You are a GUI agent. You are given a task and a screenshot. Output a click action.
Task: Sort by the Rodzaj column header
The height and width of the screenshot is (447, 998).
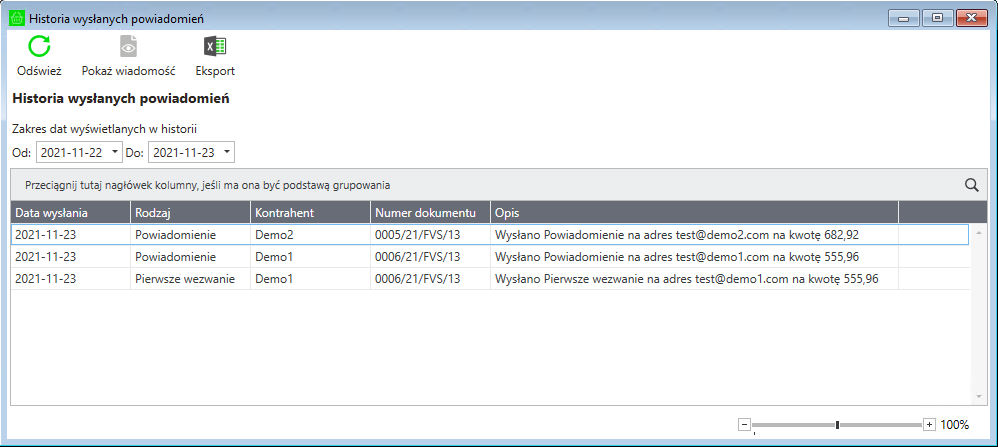coord(190,213)
